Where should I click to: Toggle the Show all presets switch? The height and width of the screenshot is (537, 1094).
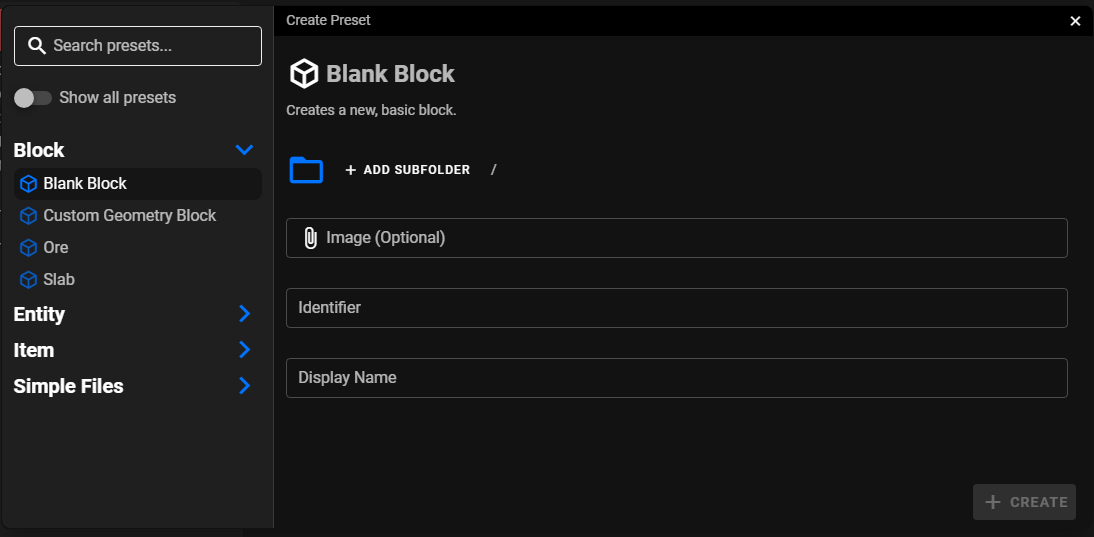click(x=33, y=98)
